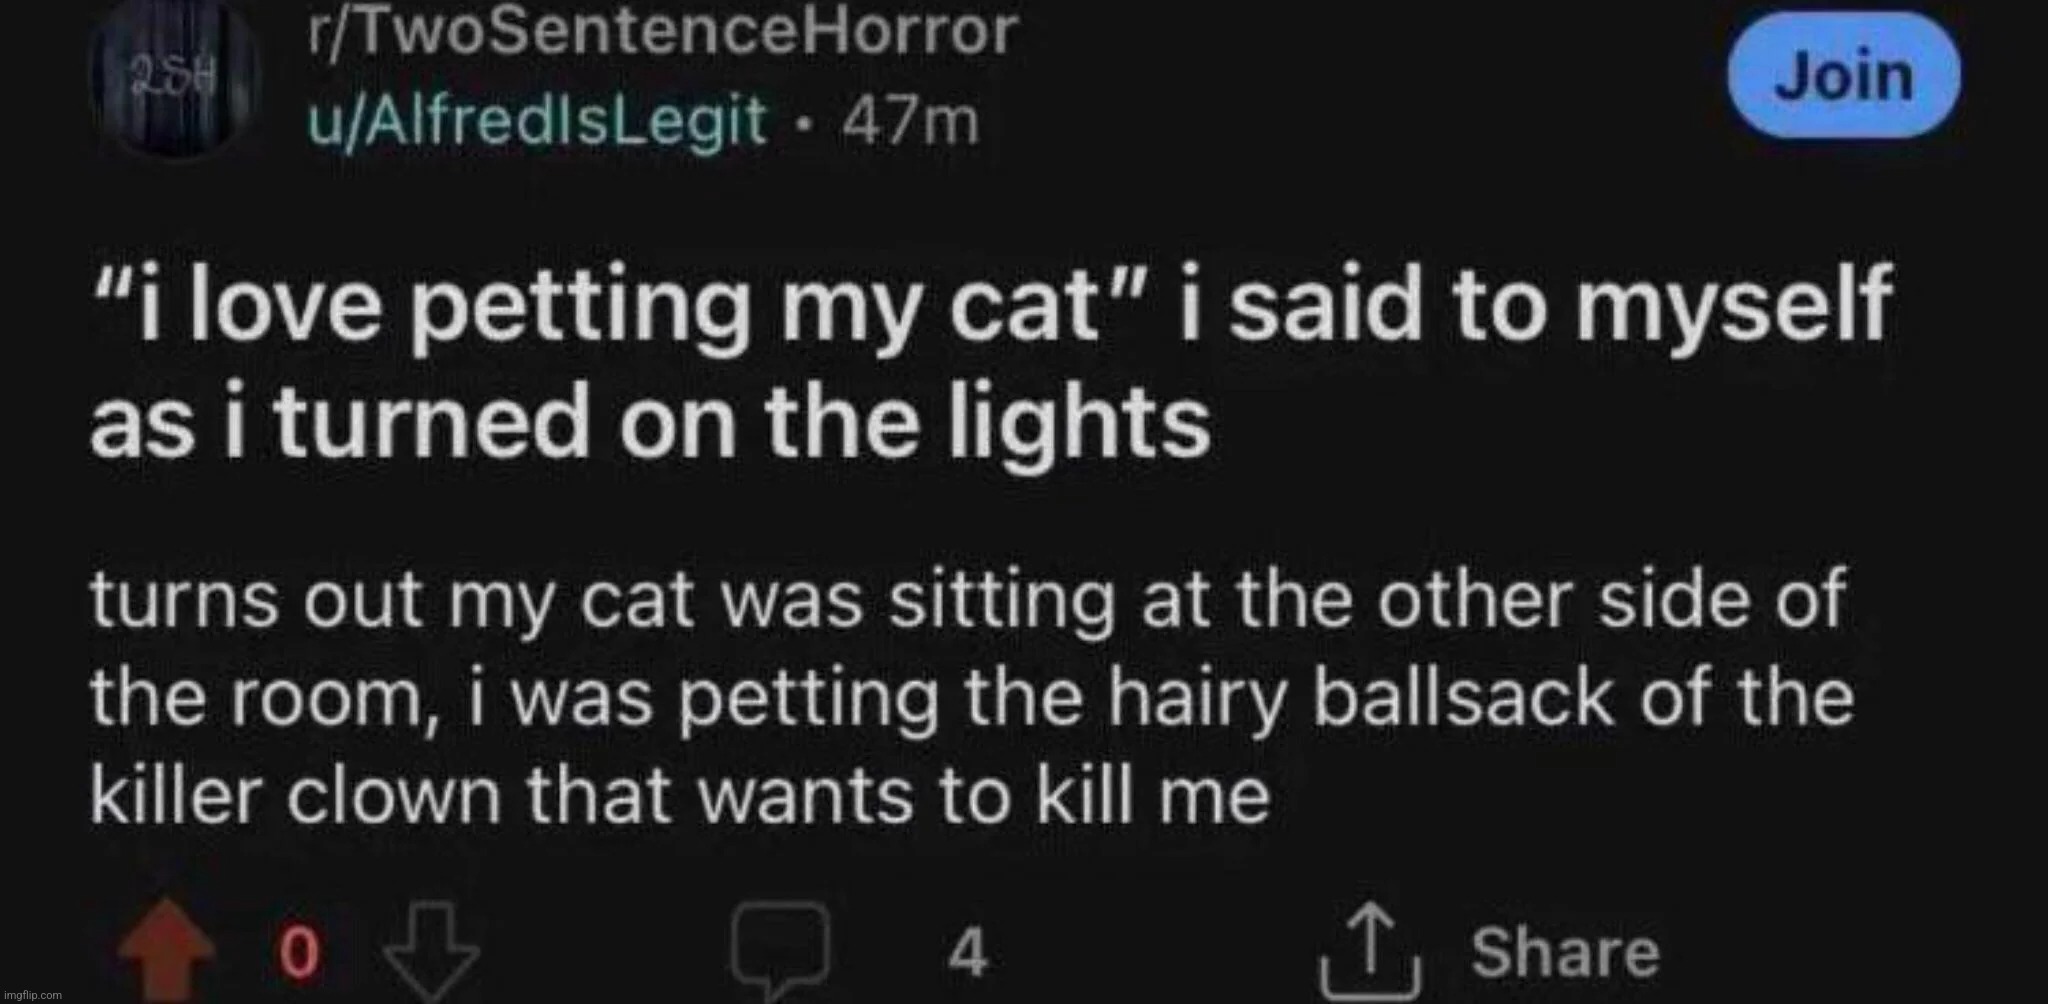Open the r/TwoSentenceHorror subreddit link

(x=660, y=33)
